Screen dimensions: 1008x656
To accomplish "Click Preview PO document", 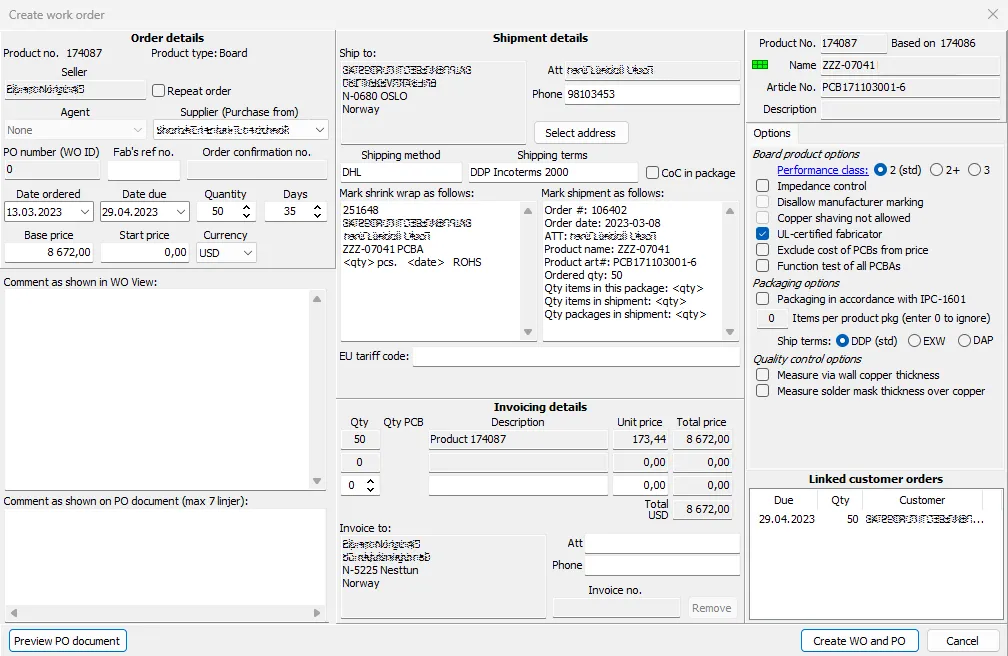I will (67, 640).
